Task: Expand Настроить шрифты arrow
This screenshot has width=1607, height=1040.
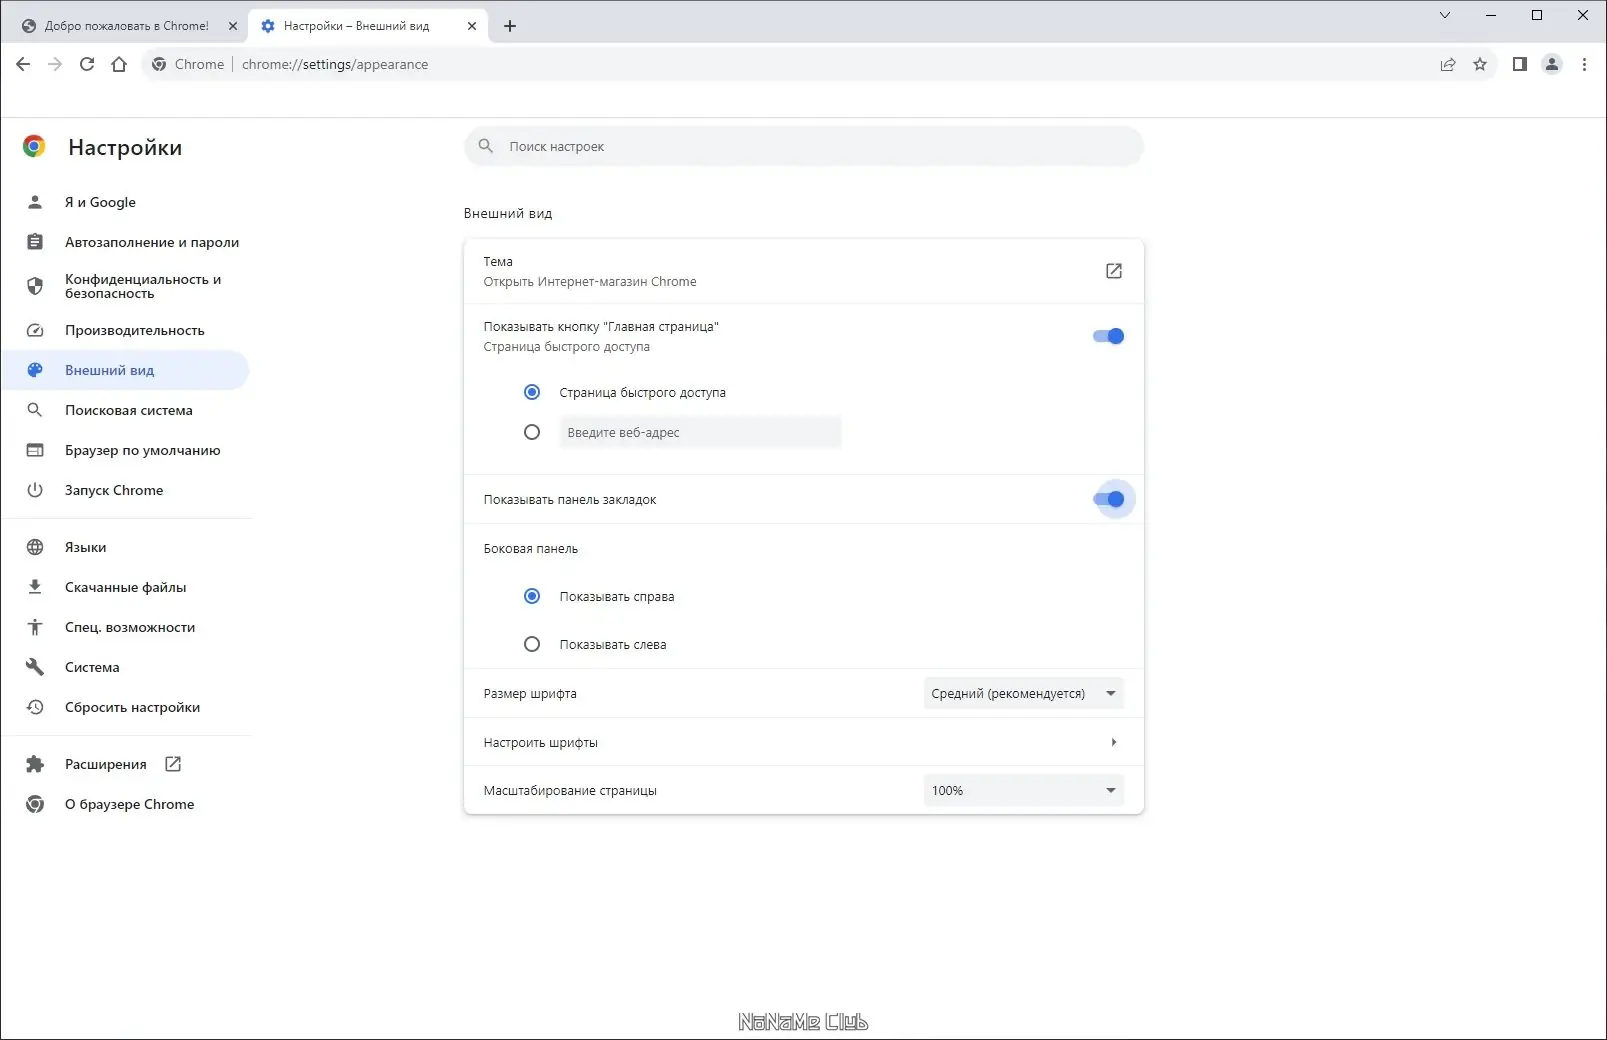Action: click(x=1114, y=742)
